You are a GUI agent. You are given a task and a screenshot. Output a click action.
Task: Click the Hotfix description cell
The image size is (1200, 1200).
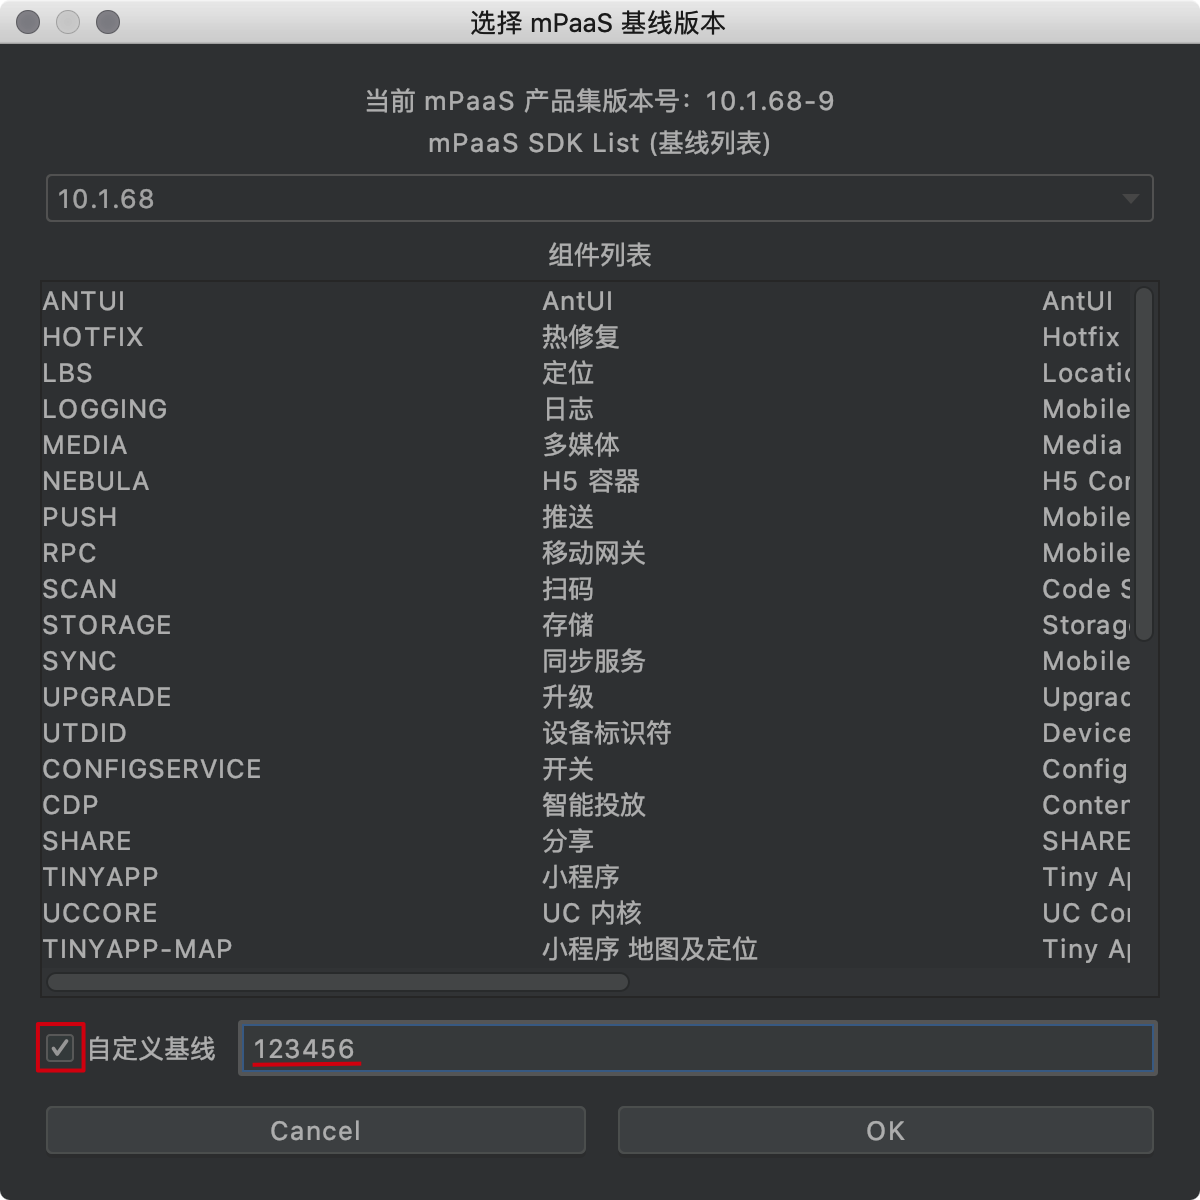tap(1081, 337)
